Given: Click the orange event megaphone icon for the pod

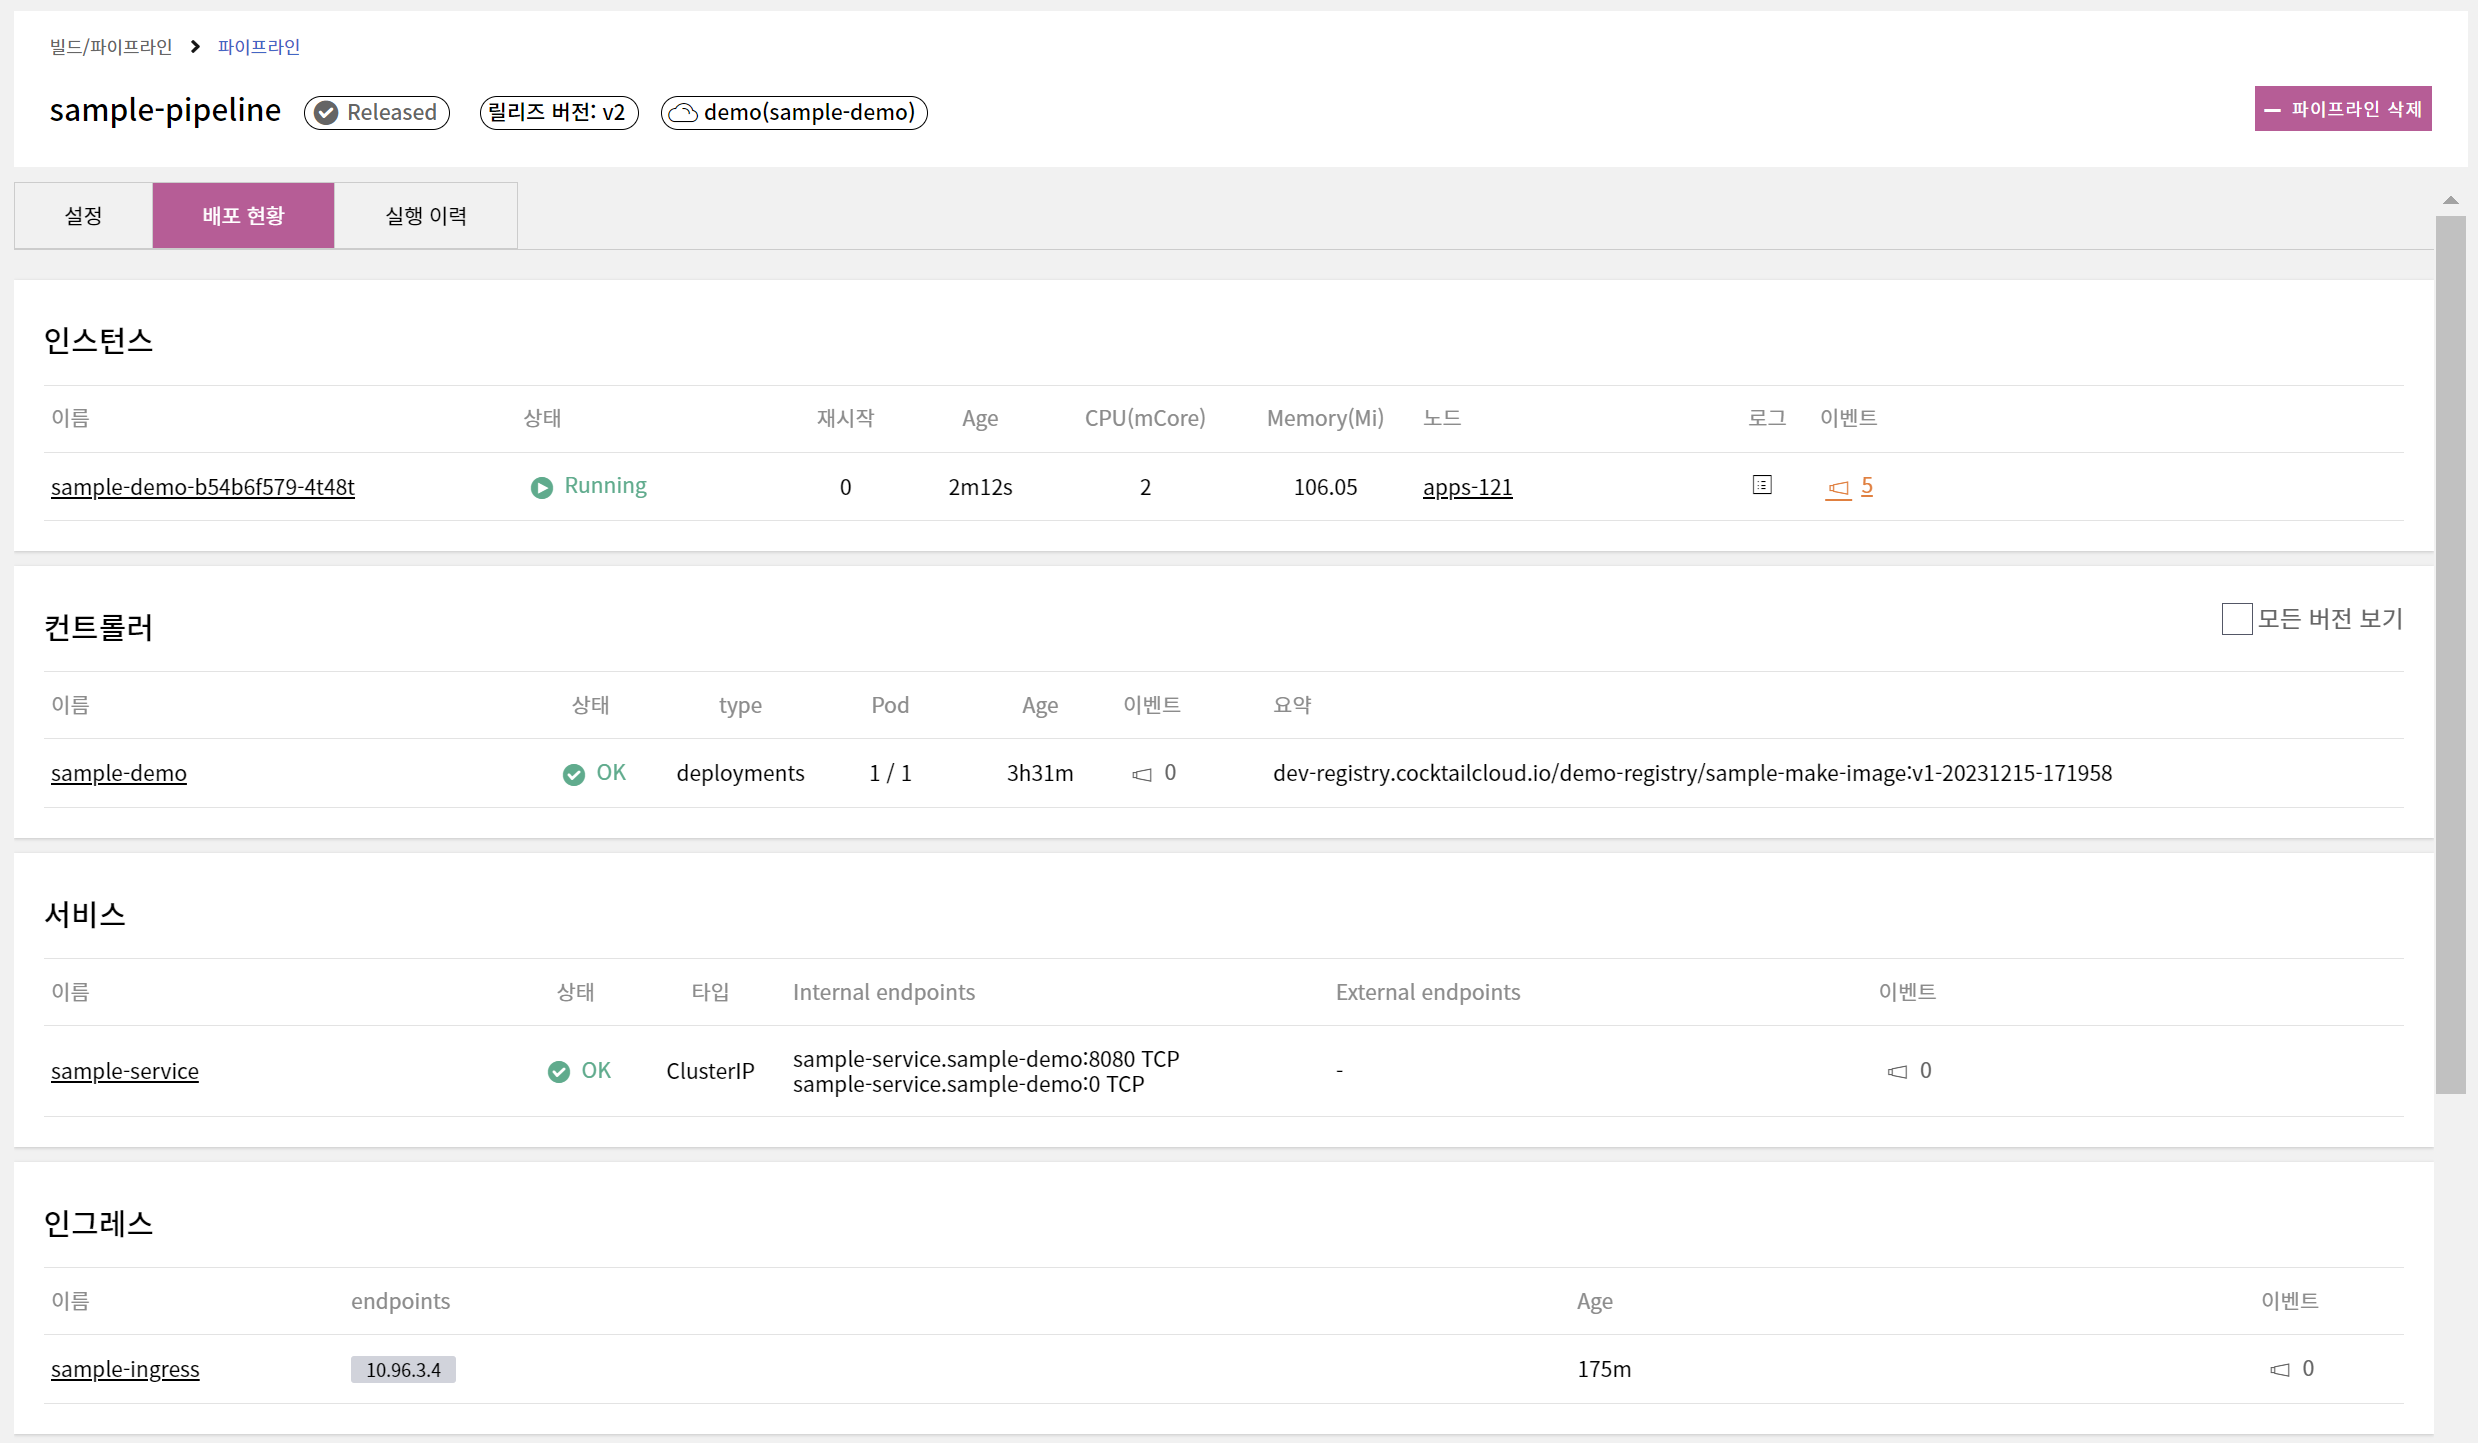Looking at the screenshot, I should [x=1838, y=488].
